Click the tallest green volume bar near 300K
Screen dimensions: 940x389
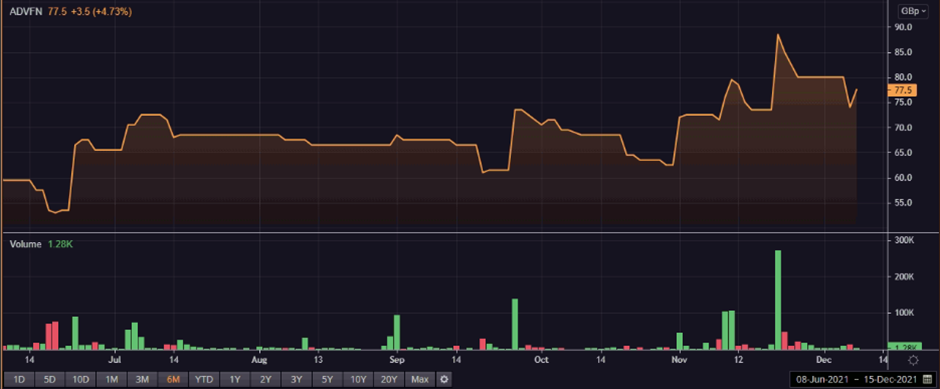pyautogui.click(x=778, y=300)
